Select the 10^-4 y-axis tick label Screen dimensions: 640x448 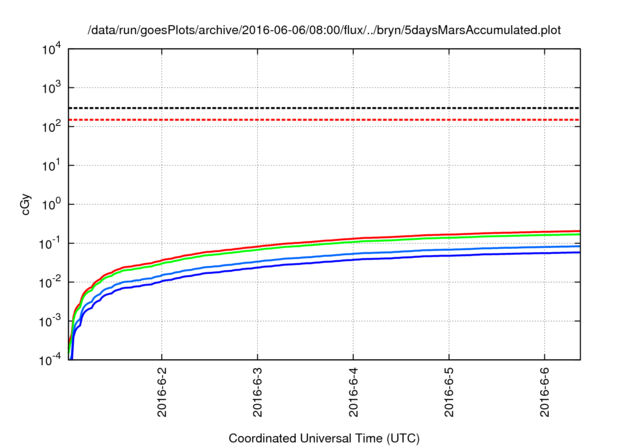(50, 361)
